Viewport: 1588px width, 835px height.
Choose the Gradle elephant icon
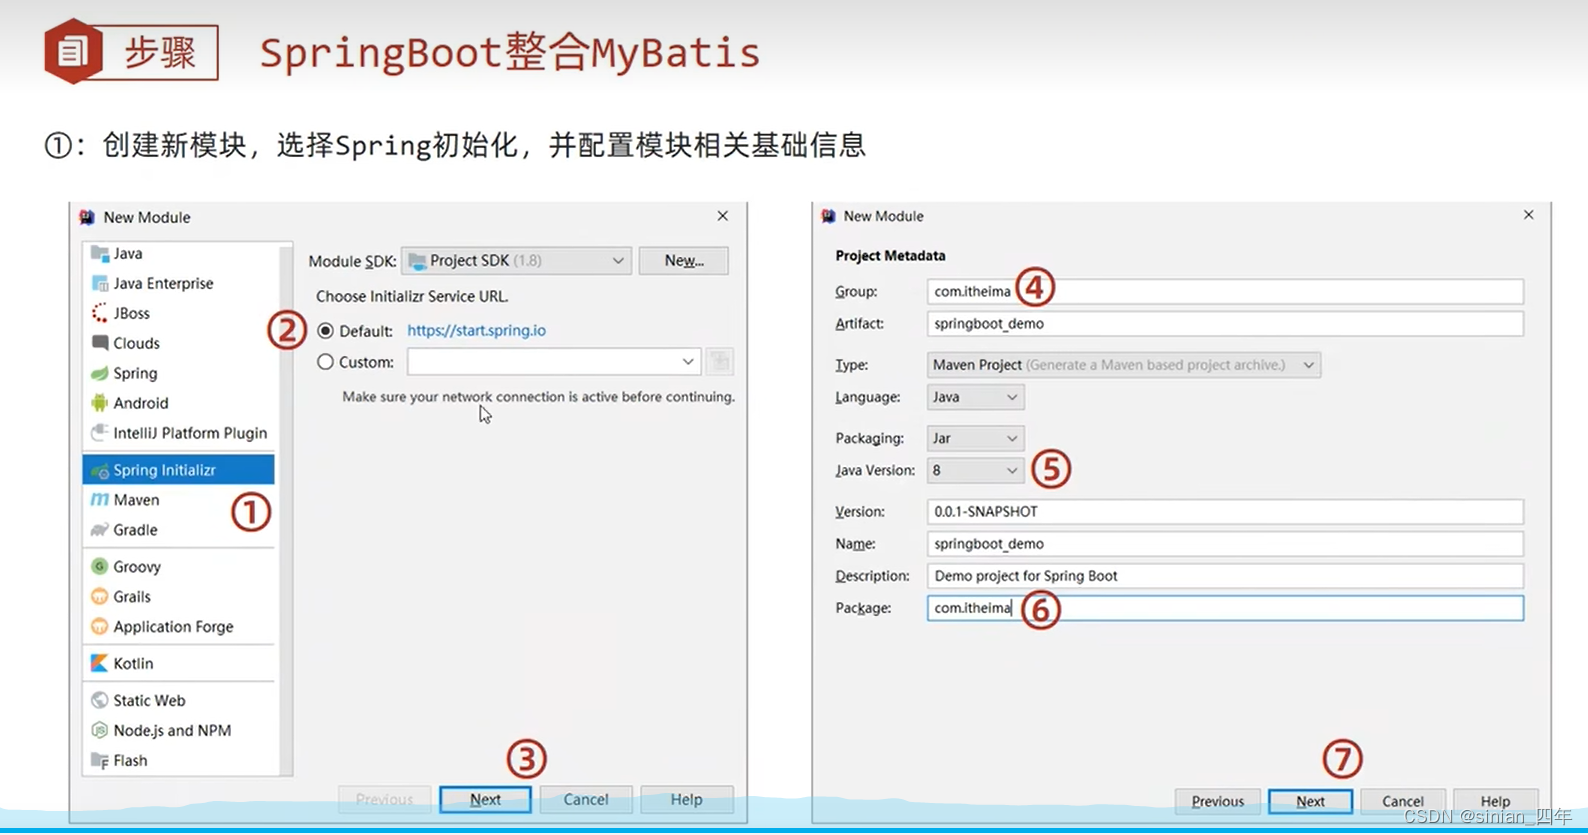point(100,531)
